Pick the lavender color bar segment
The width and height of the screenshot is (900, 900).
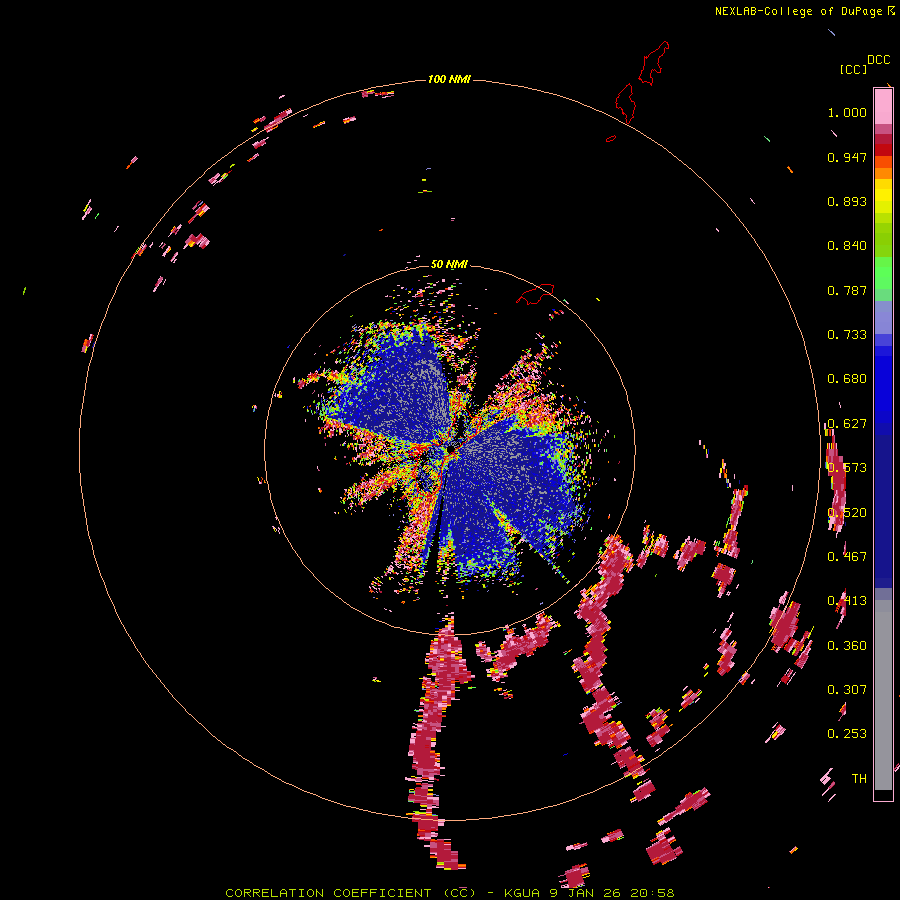(883, 317)
